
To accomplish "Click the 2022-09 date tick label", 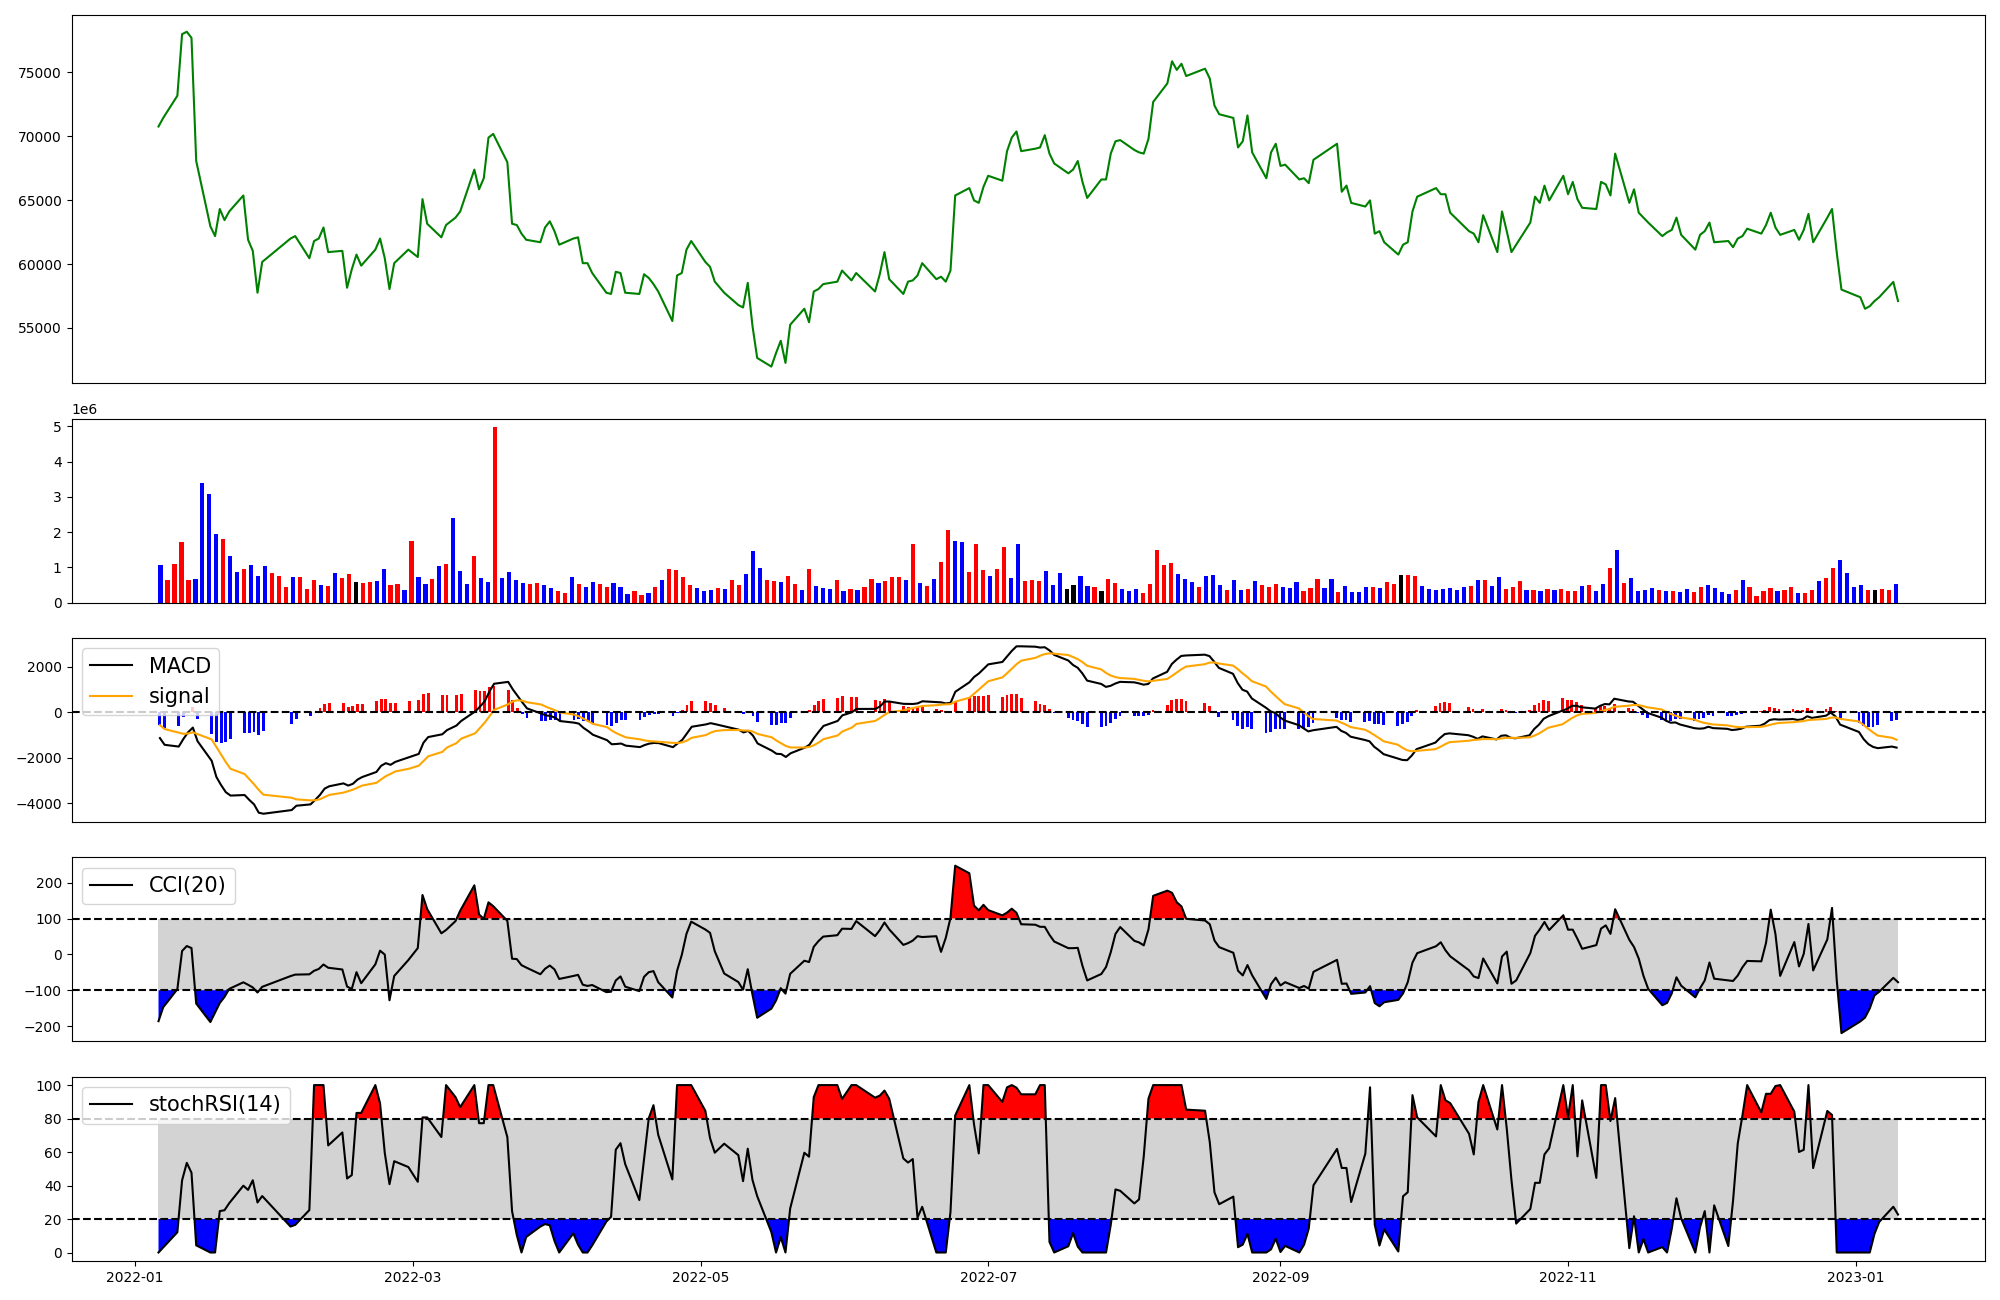I will (1280, 1277).
